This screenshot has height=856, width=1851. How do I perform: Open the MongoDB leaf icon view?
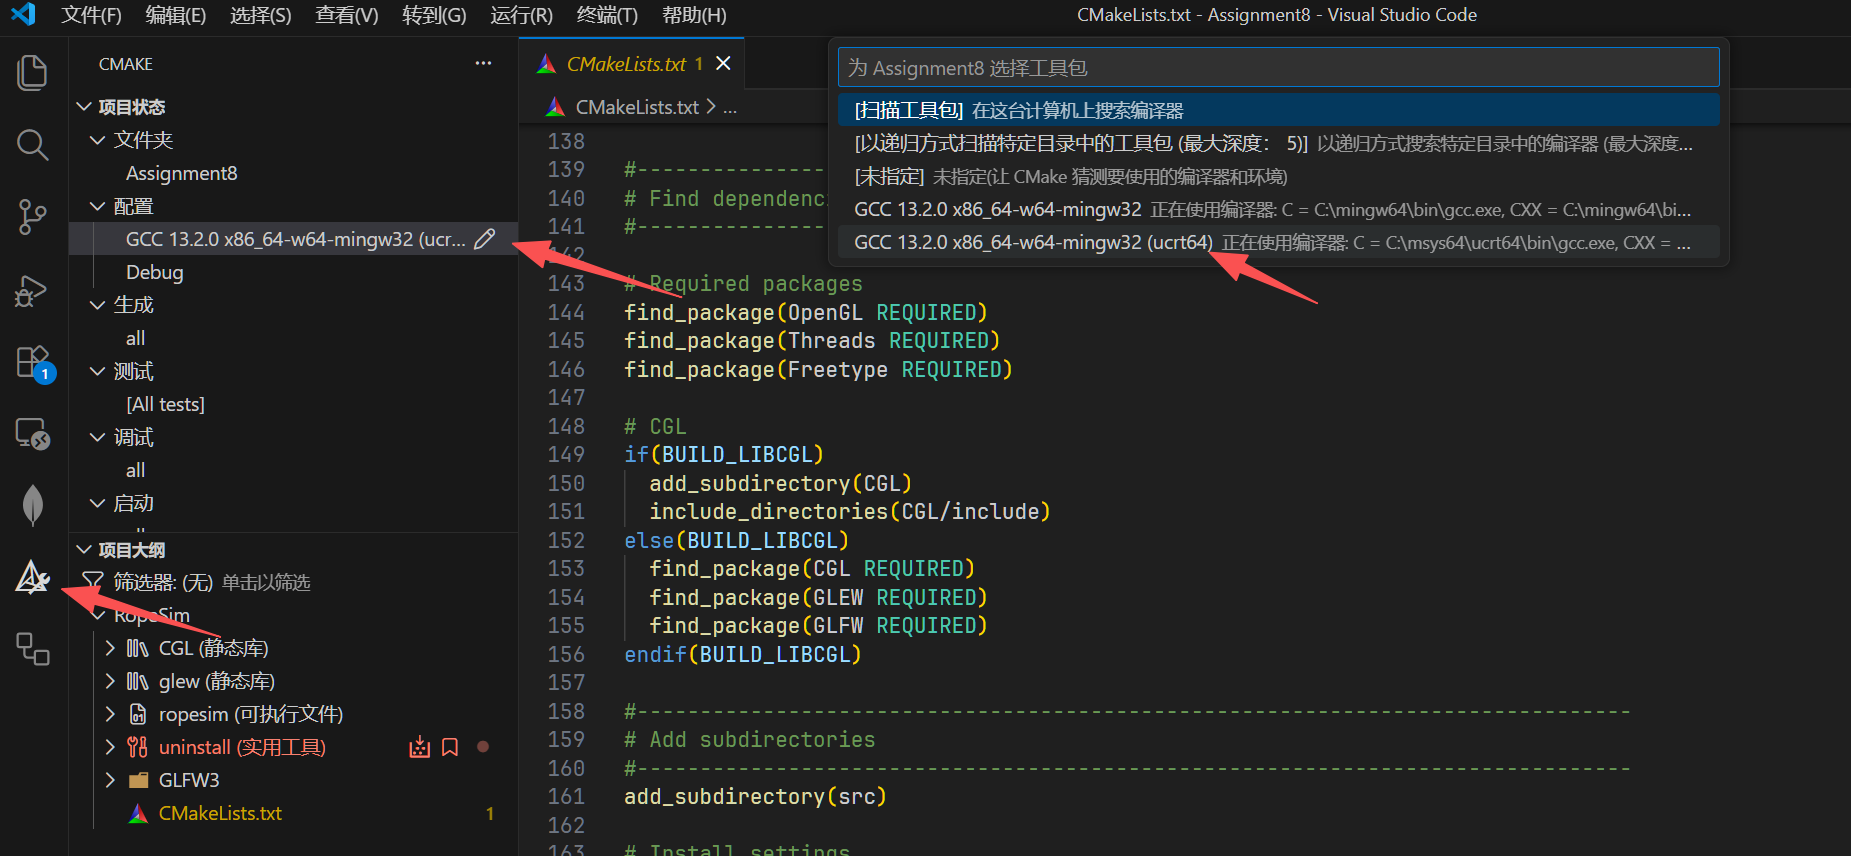32,505
